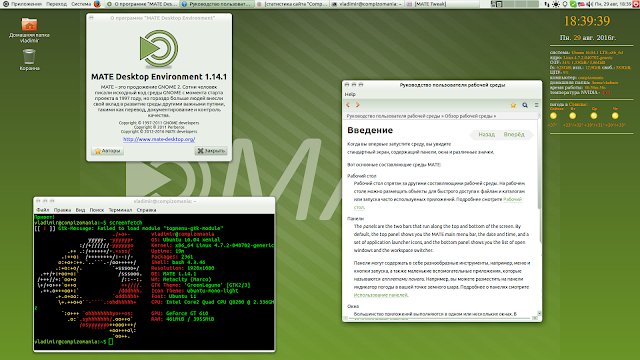
Task: Switch to the user guide 'Руководство пользоват…' taskbar item
Action: (x=217, y=4)
